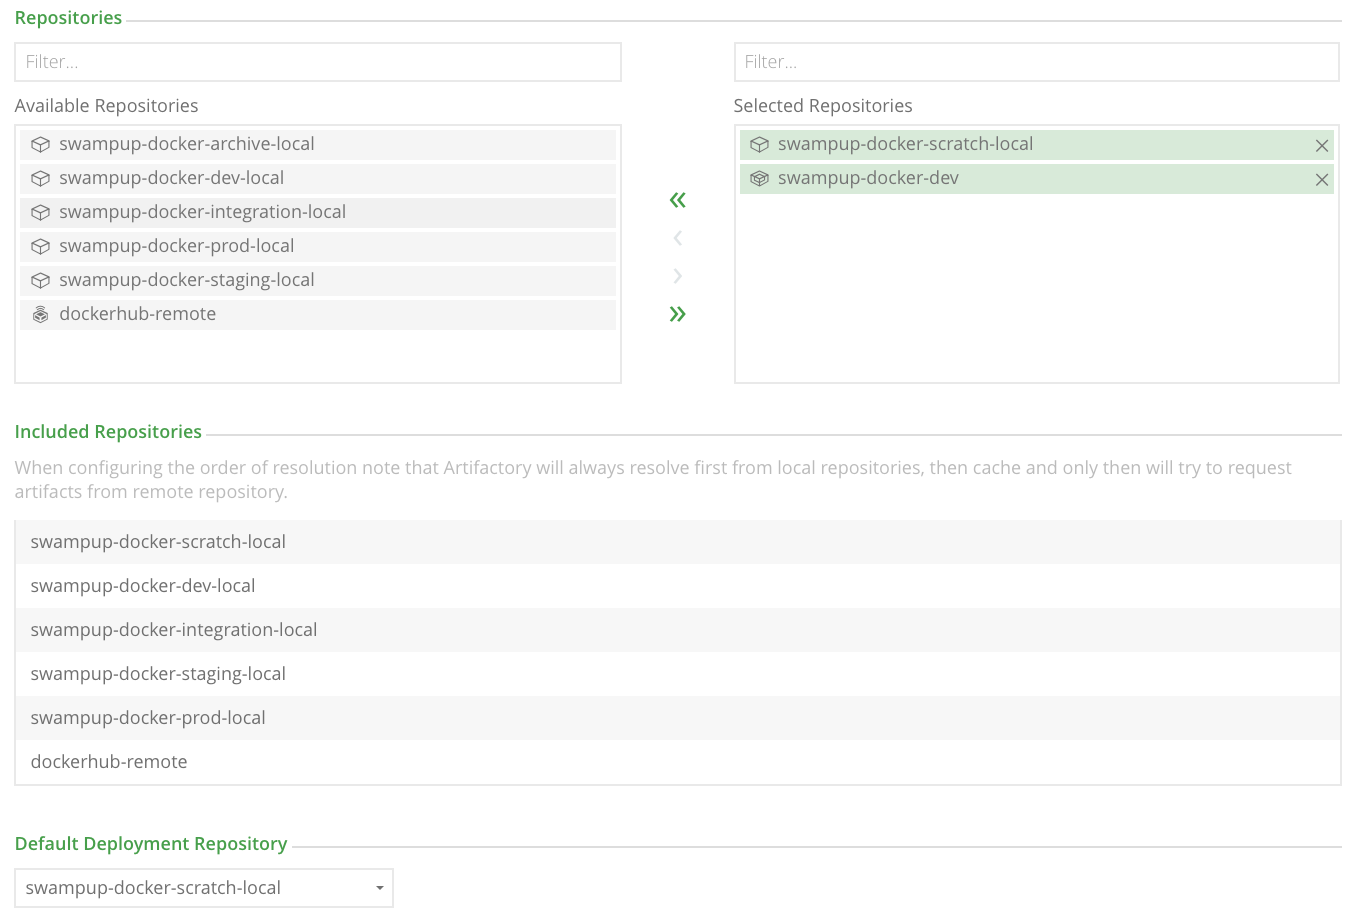1356x922 pixels.
Task: Click the package icon beside swampup-docker-dev-local
Action: pyautogui.click(x=40, y=178)
